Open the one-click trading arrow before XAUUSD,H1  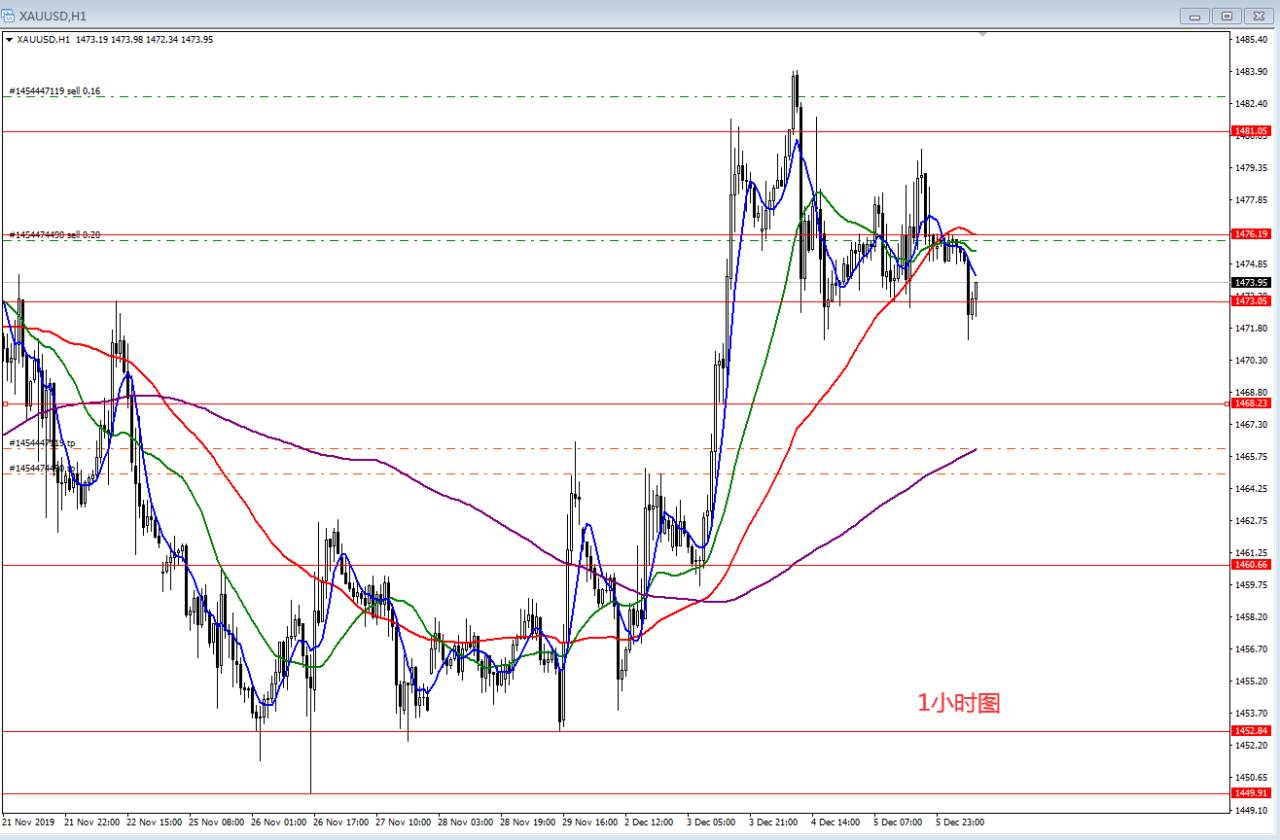coord(9,40)
